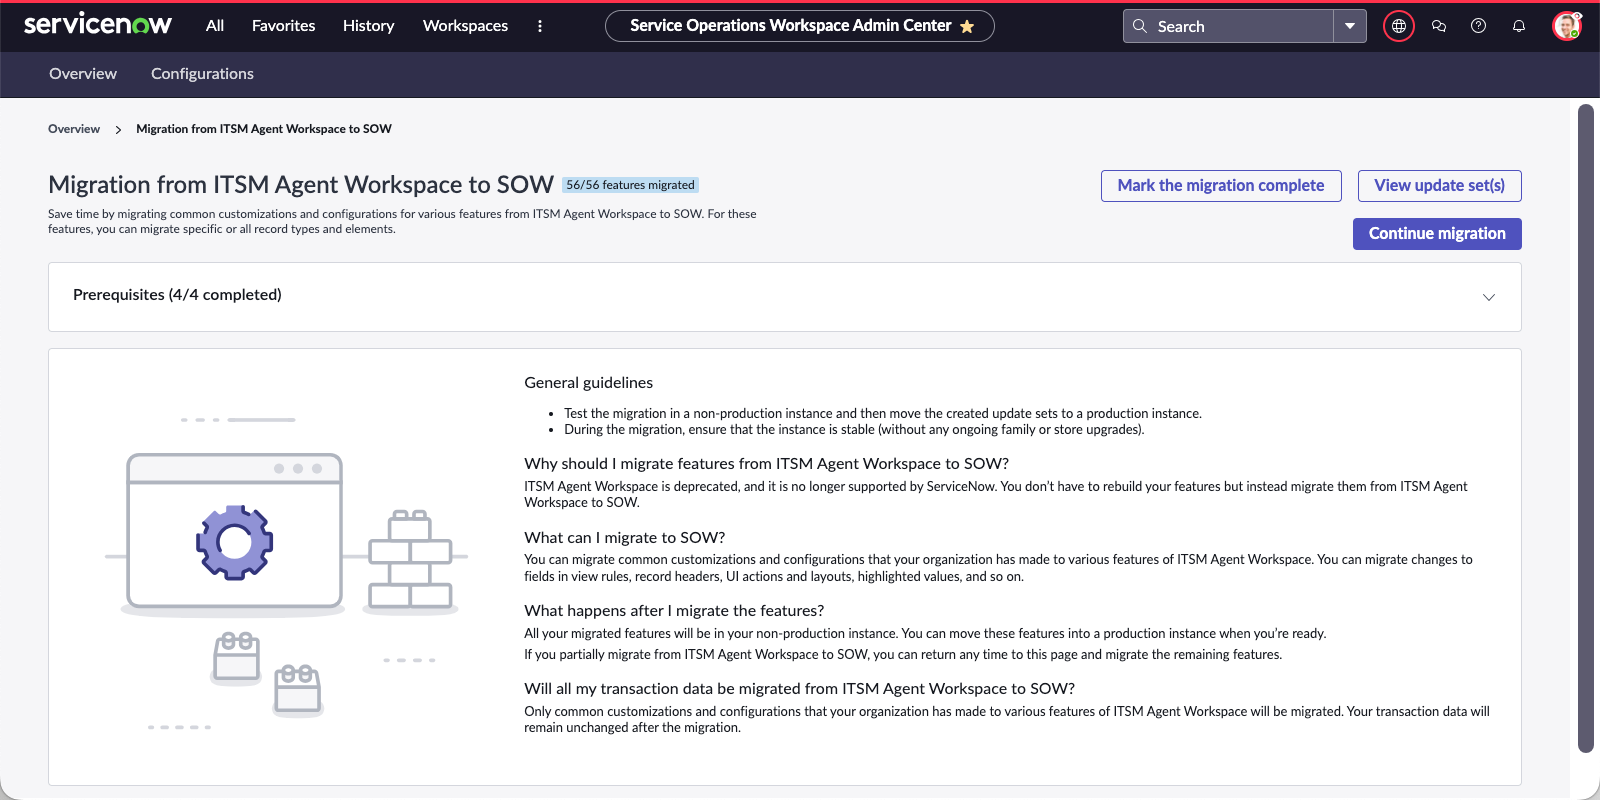Click the Service Operations Workspace Admin Center title pill
This screenshot has height=800, width=1600.
click(799, 26)
